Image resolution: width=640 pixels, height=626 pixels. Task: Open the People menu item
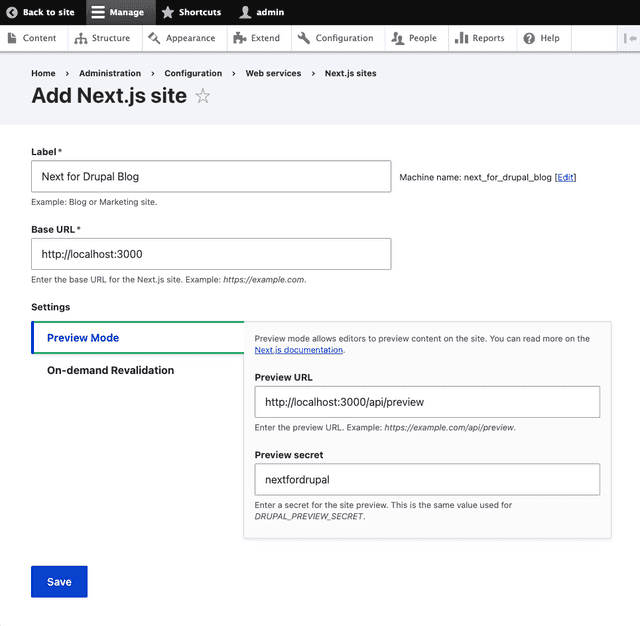click(417, 38)
